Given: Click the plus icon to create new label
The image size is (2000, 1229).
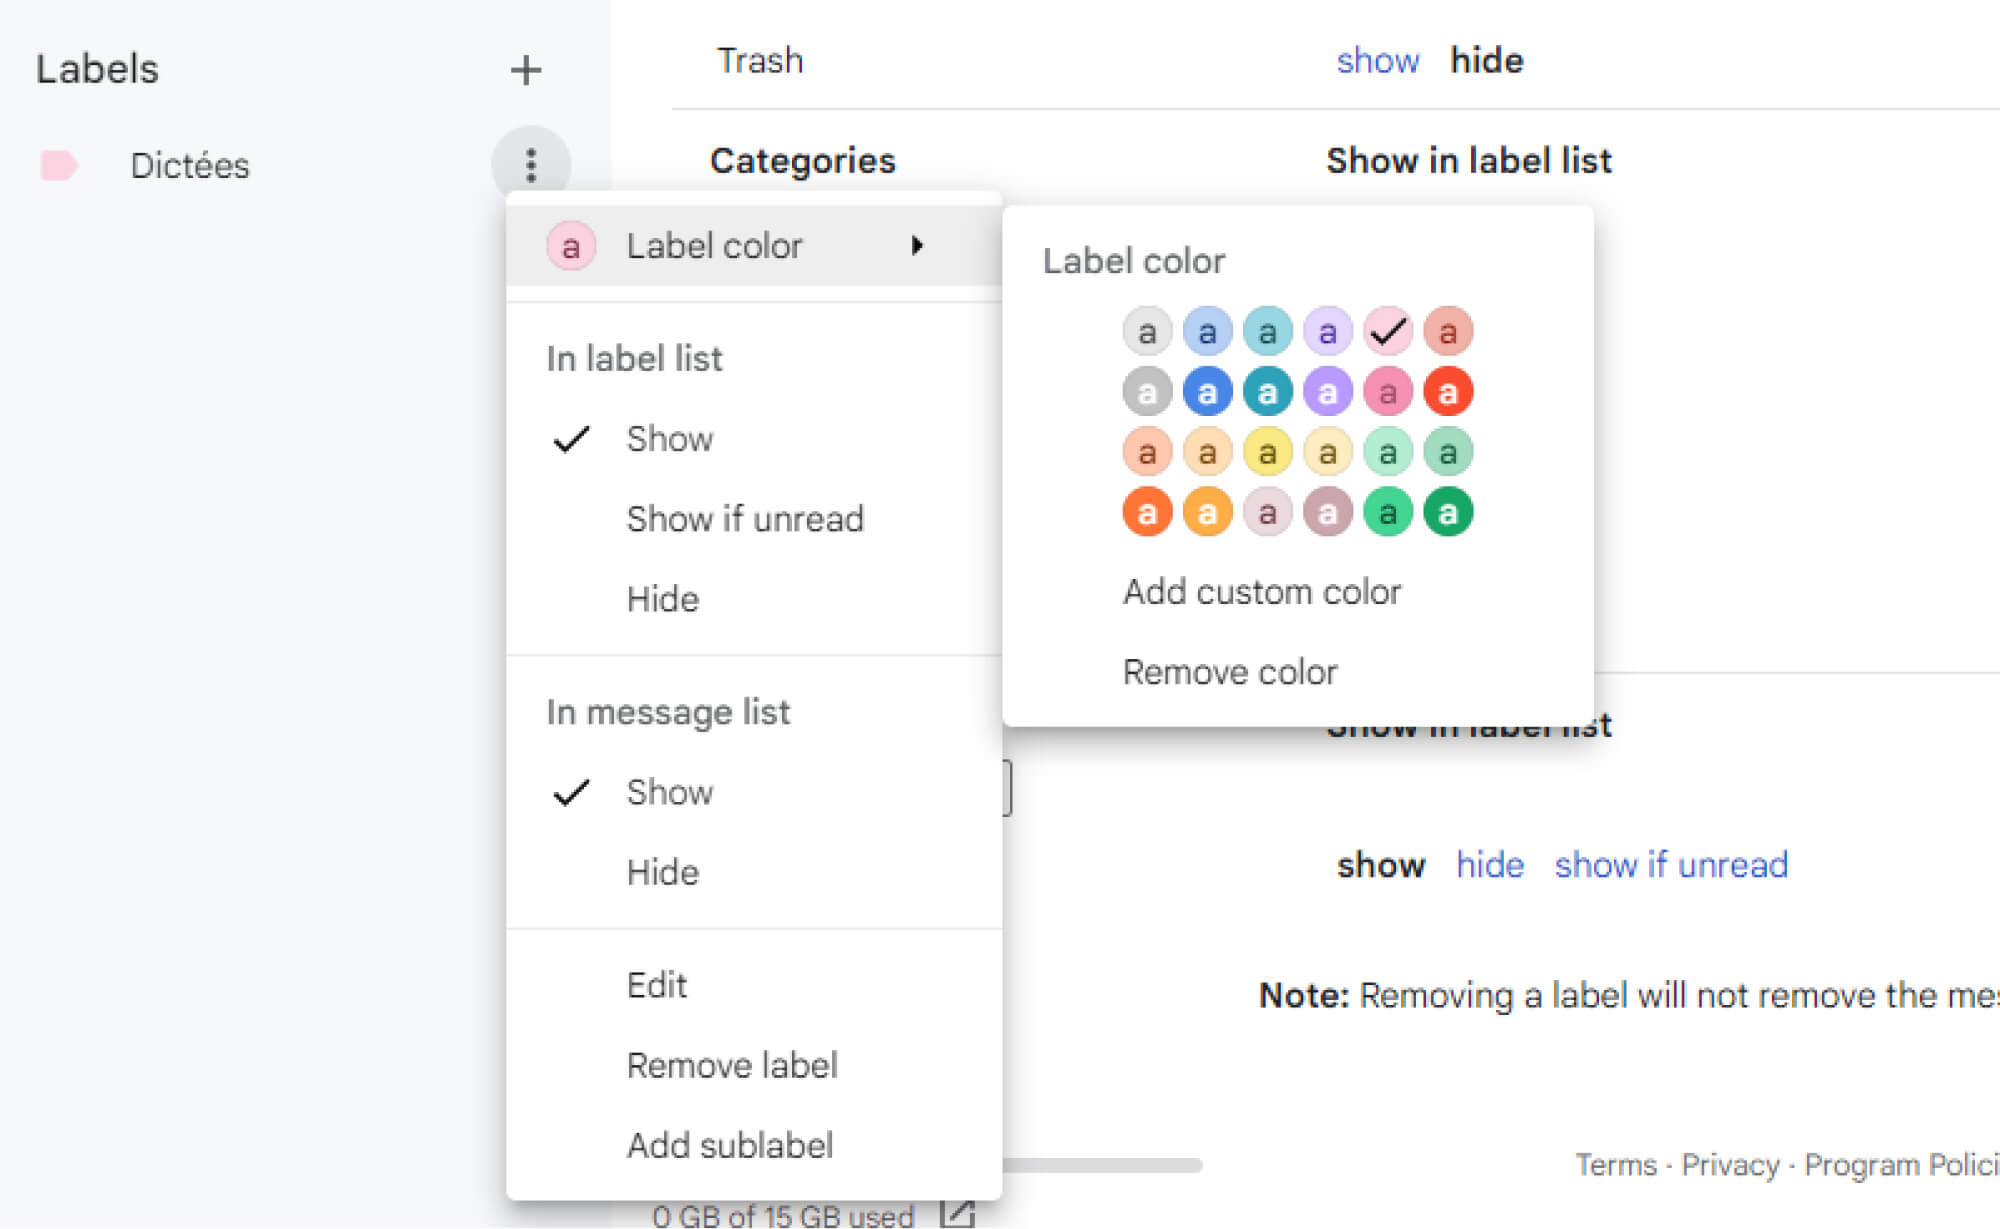Looking at the screenshot, I should tap(525, 70).
